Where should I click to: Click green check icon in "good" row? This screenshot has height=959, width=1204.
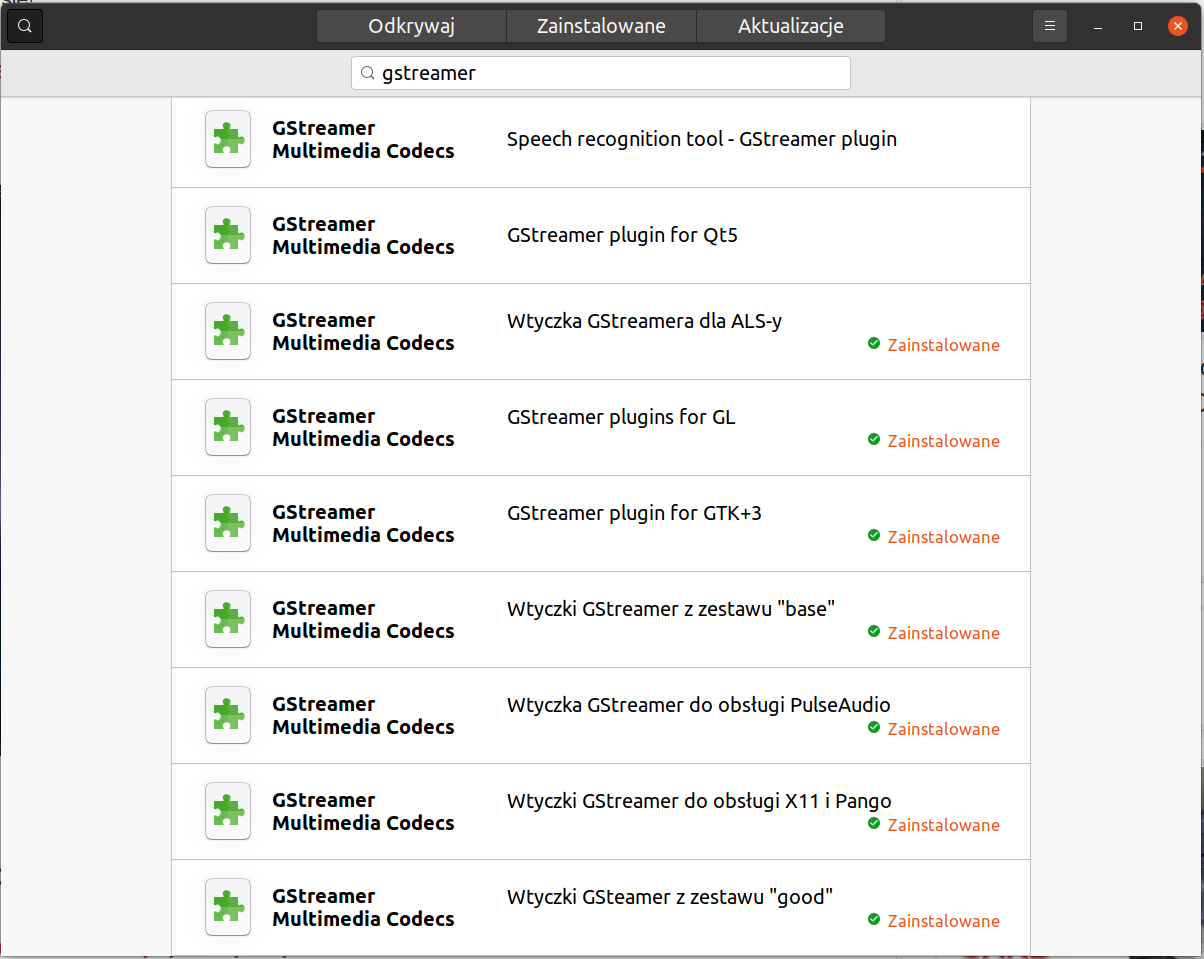tap(874, 919)
